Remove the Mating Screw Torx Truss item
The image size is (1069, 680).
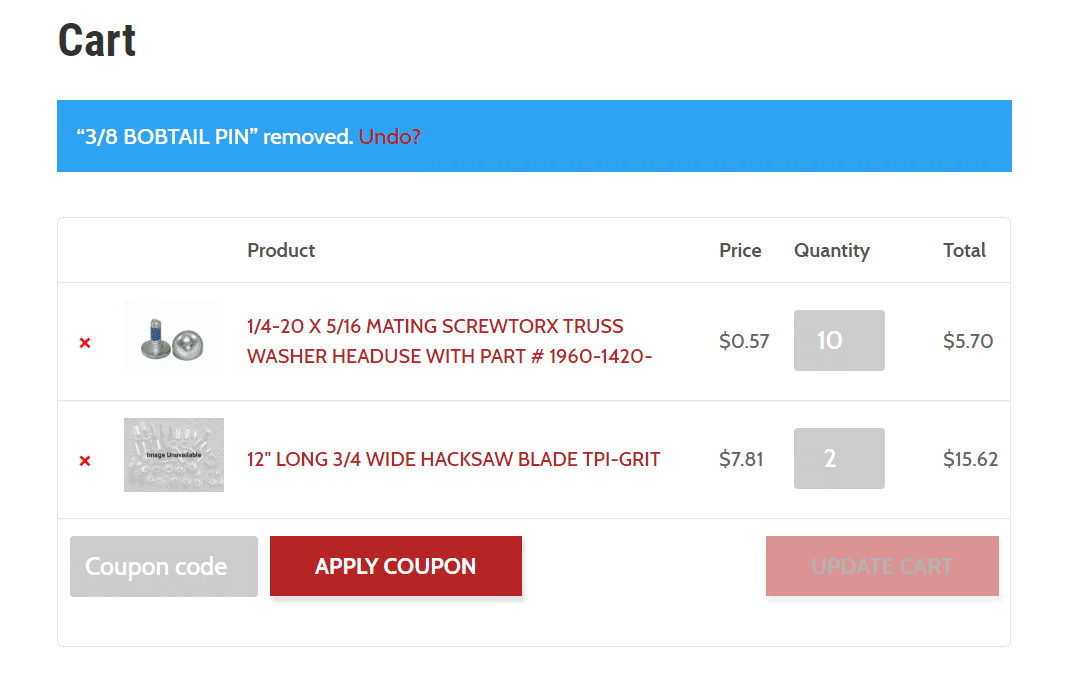click(85, 342)
